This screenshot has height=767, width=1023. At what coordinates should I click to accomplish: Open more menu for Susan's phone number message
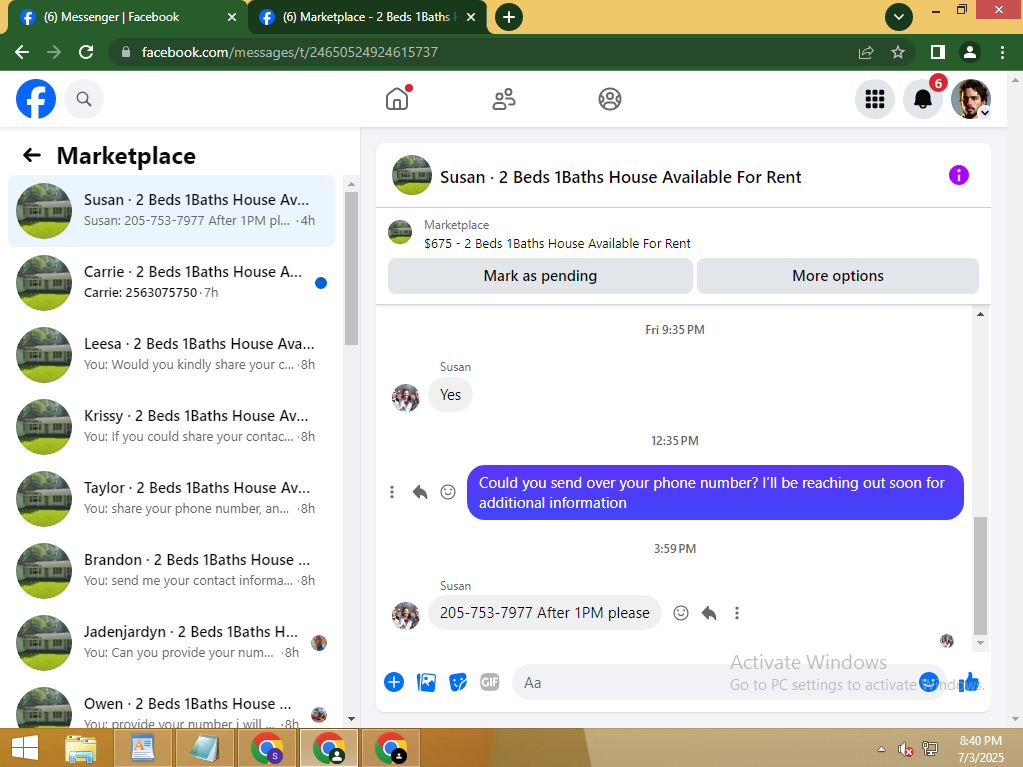pos(737,613)
